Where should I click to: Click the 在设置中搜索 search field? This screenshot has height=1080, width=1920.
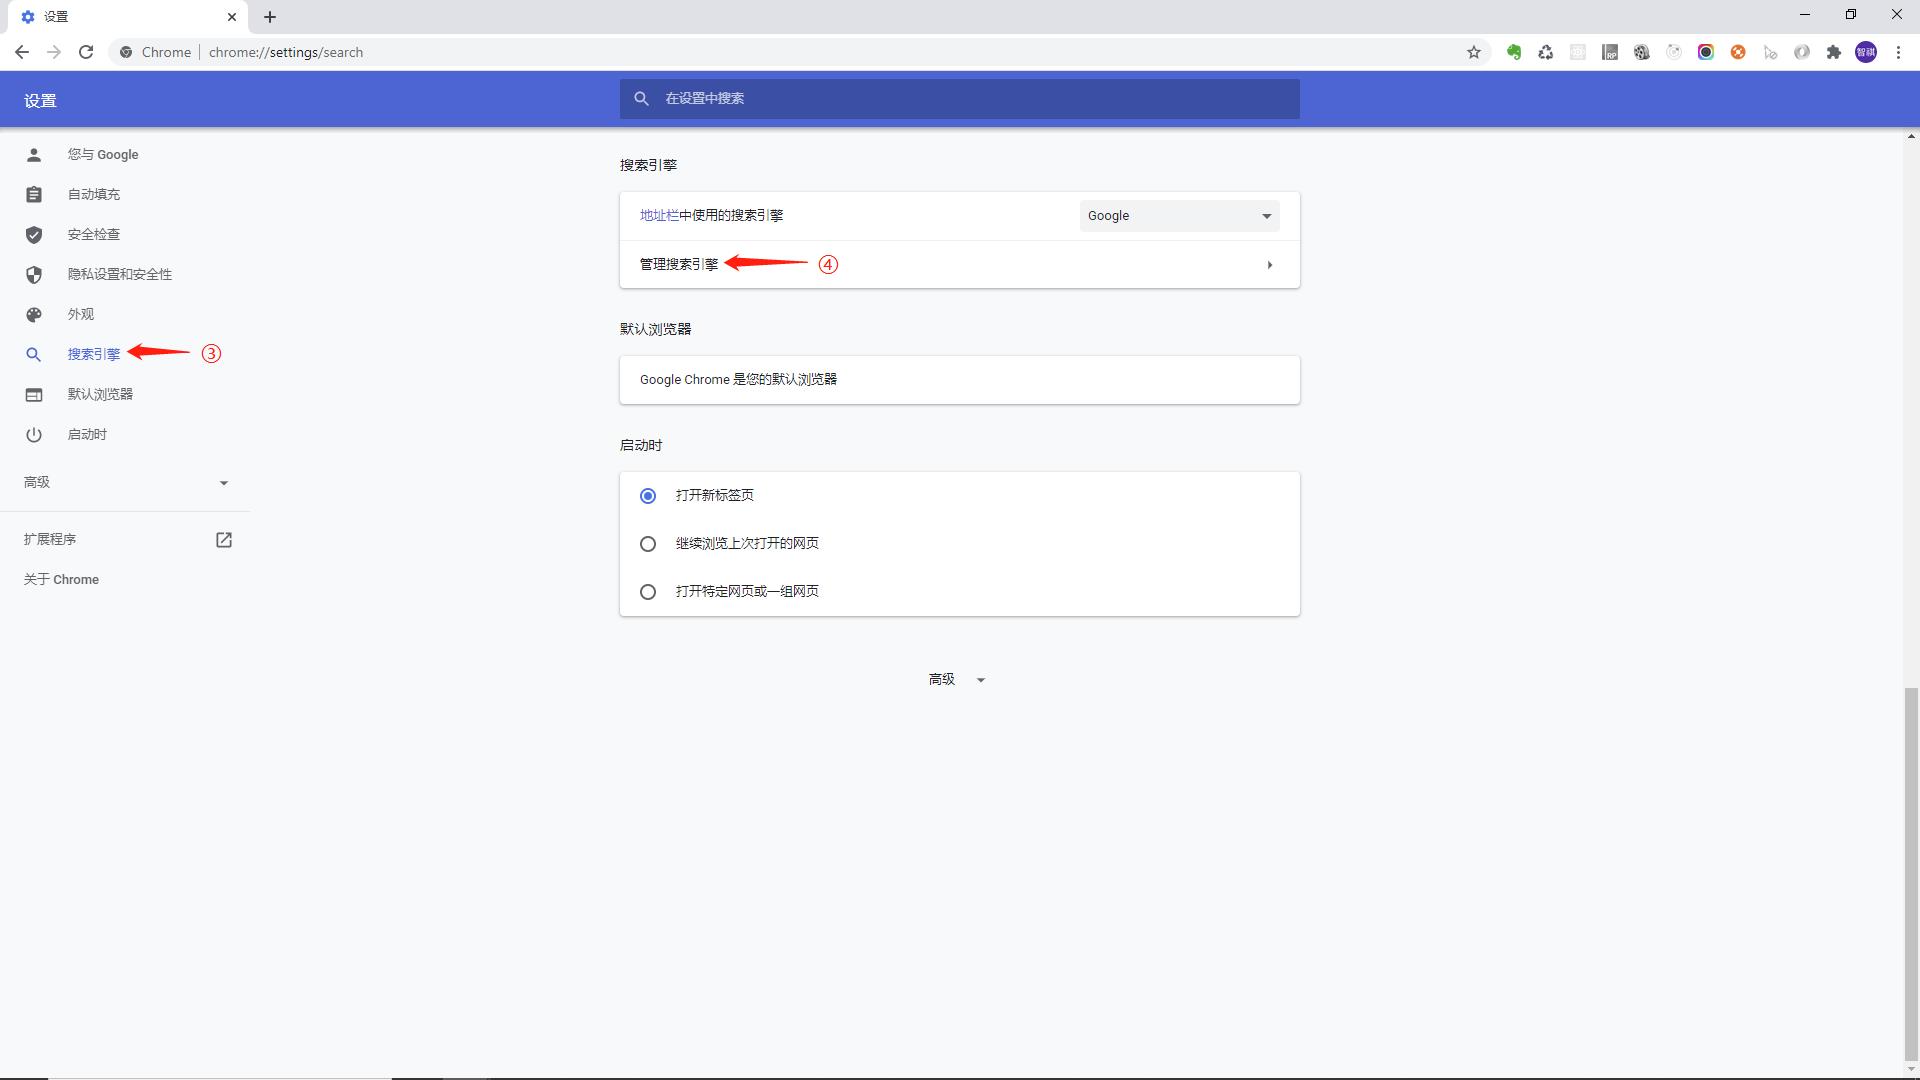960,99
